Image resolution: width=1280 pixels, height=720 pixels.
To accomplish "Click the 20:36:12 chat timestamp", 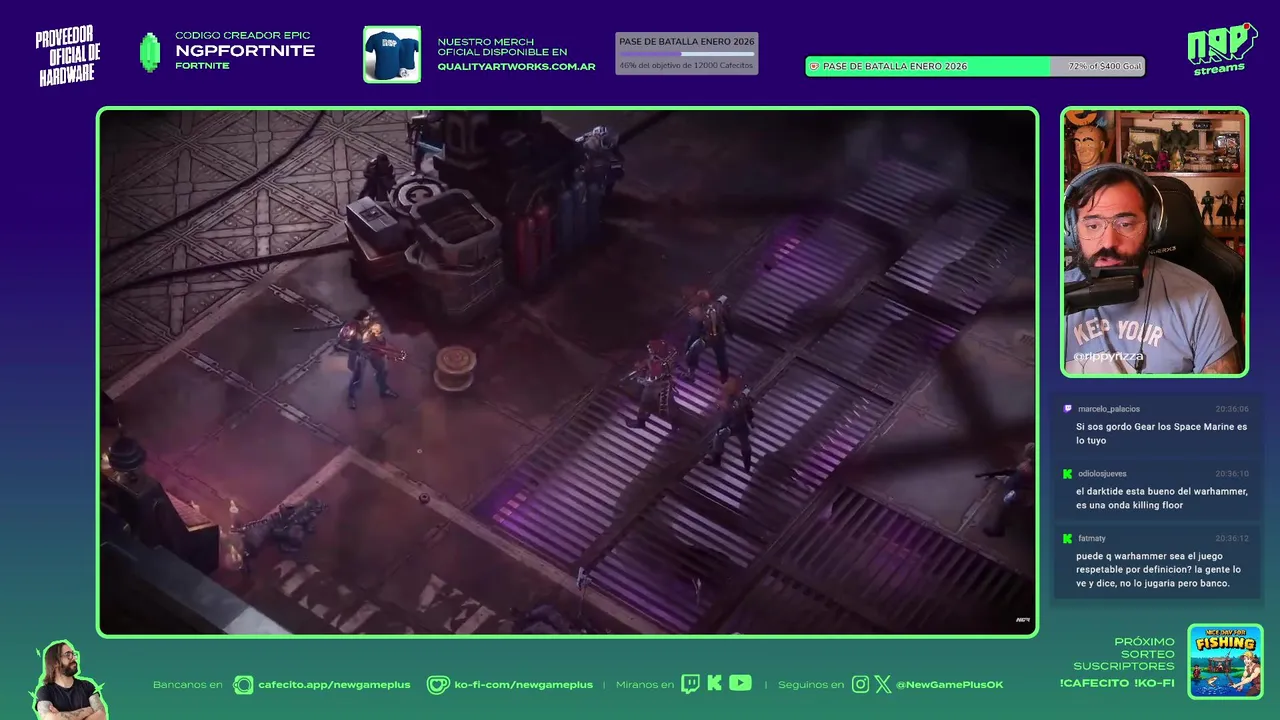I will point(1232,539).
